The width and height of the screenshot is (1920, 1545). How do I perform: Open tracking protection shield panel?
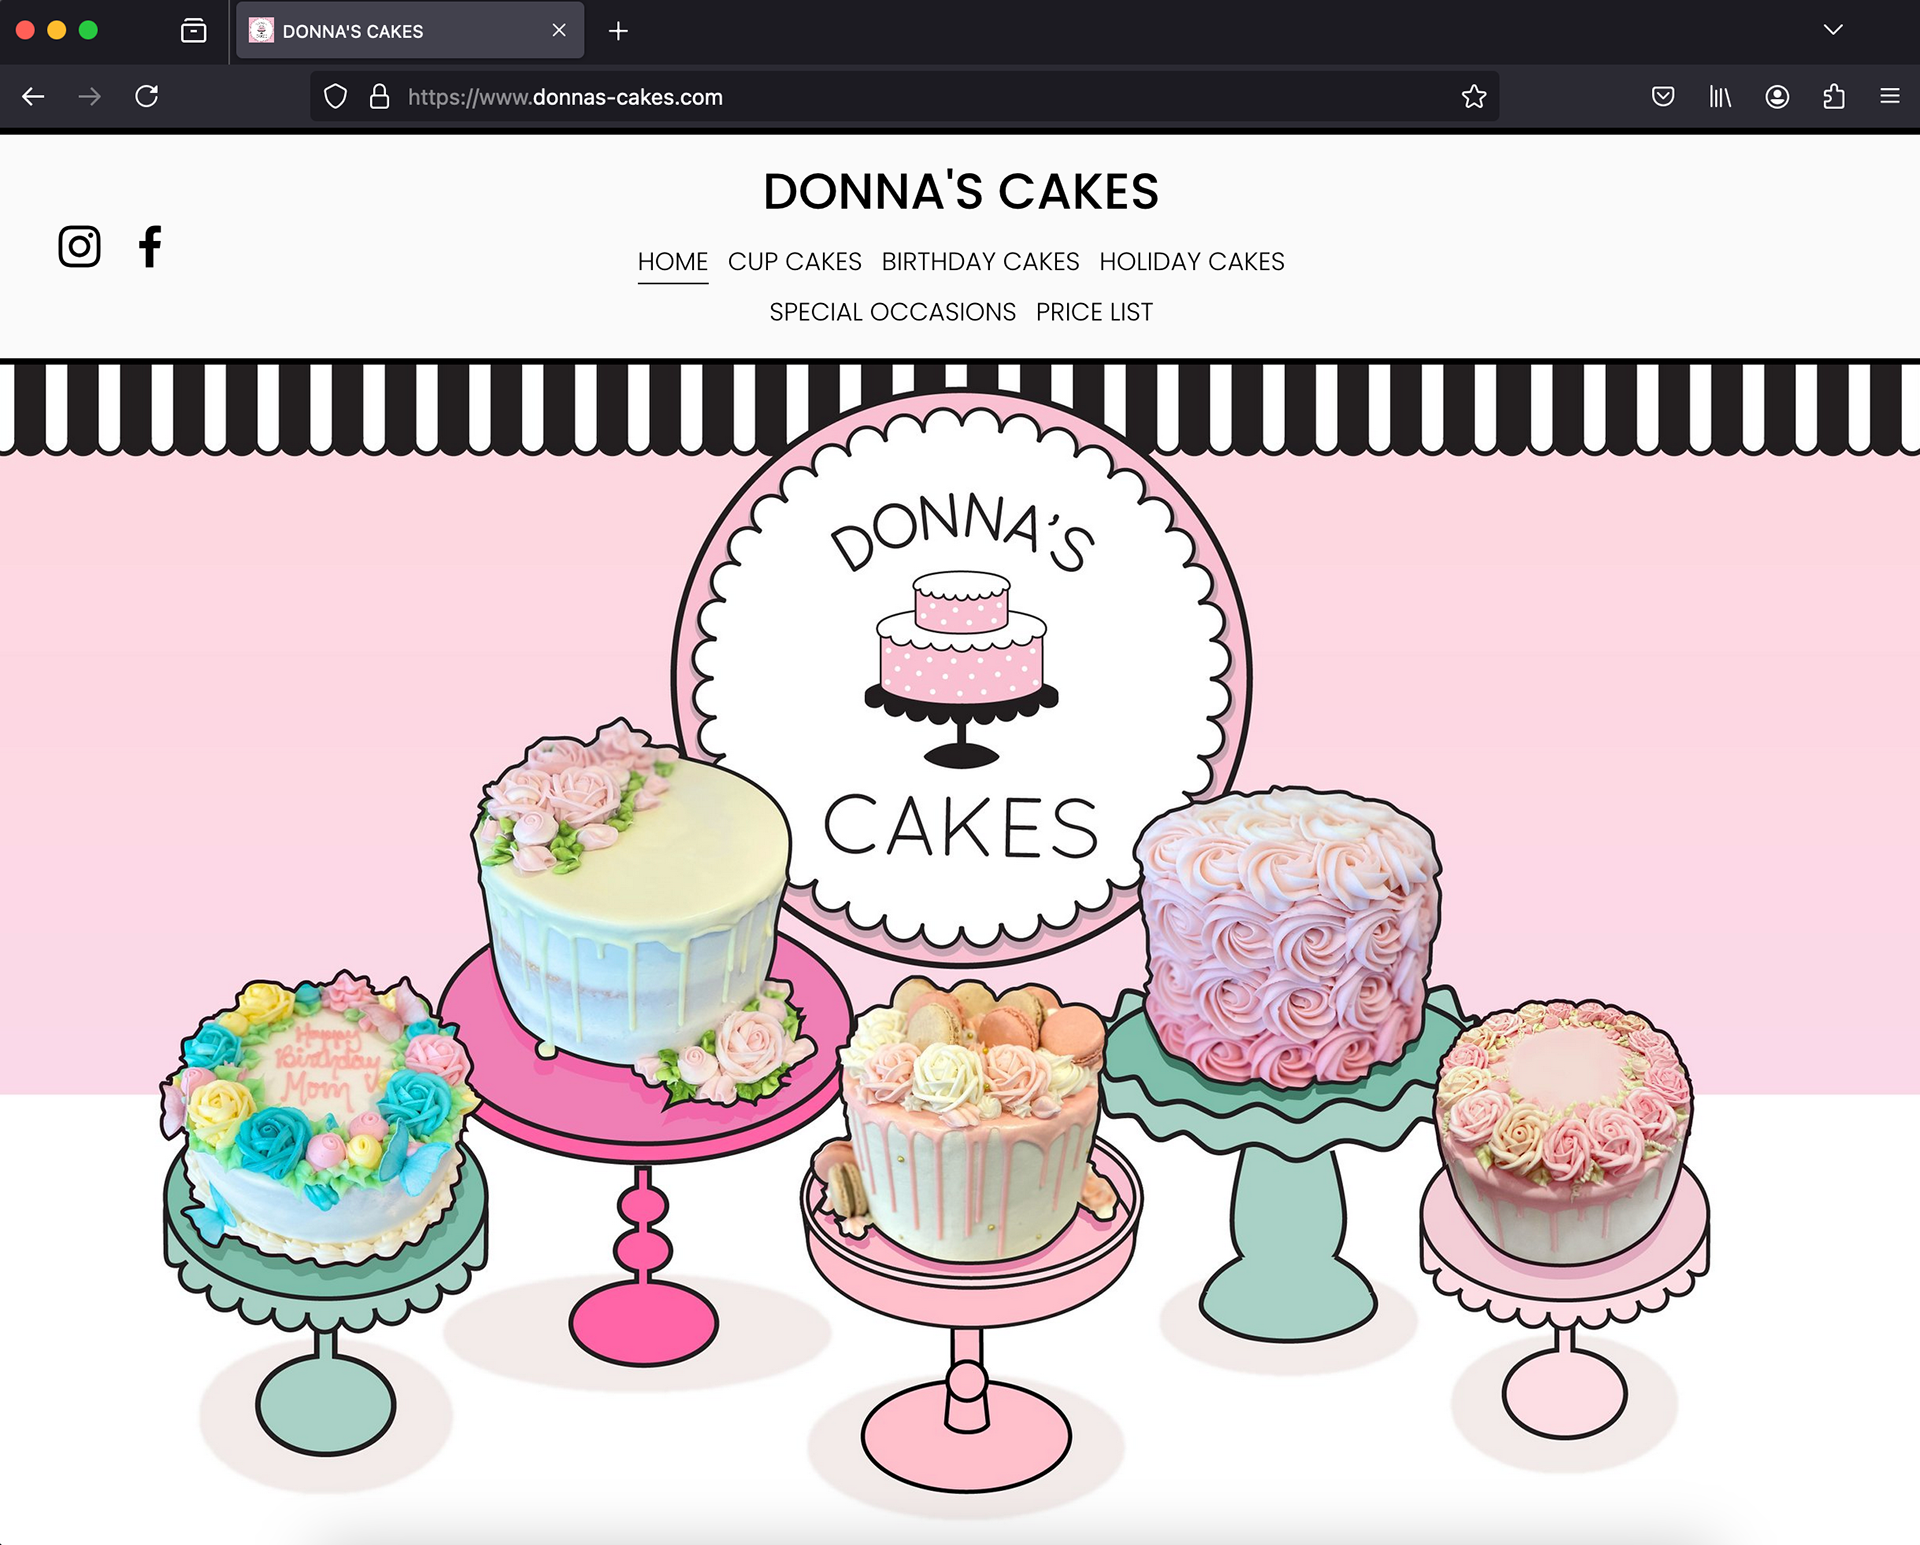click(336, 97)
